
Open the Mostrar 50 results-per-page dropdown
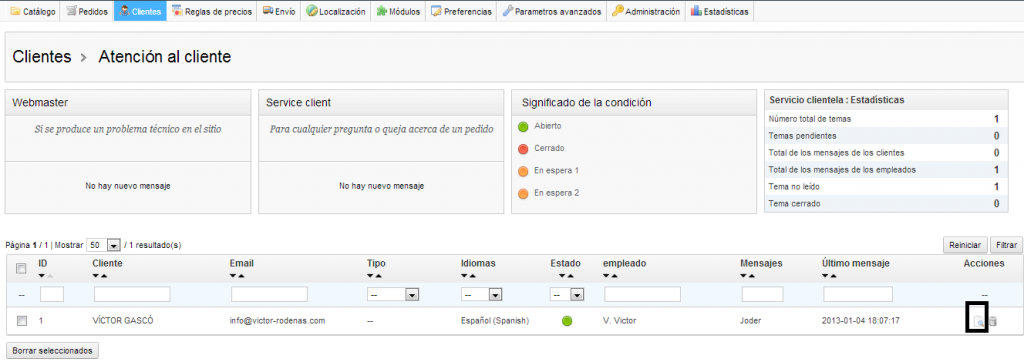click(104, 245)
